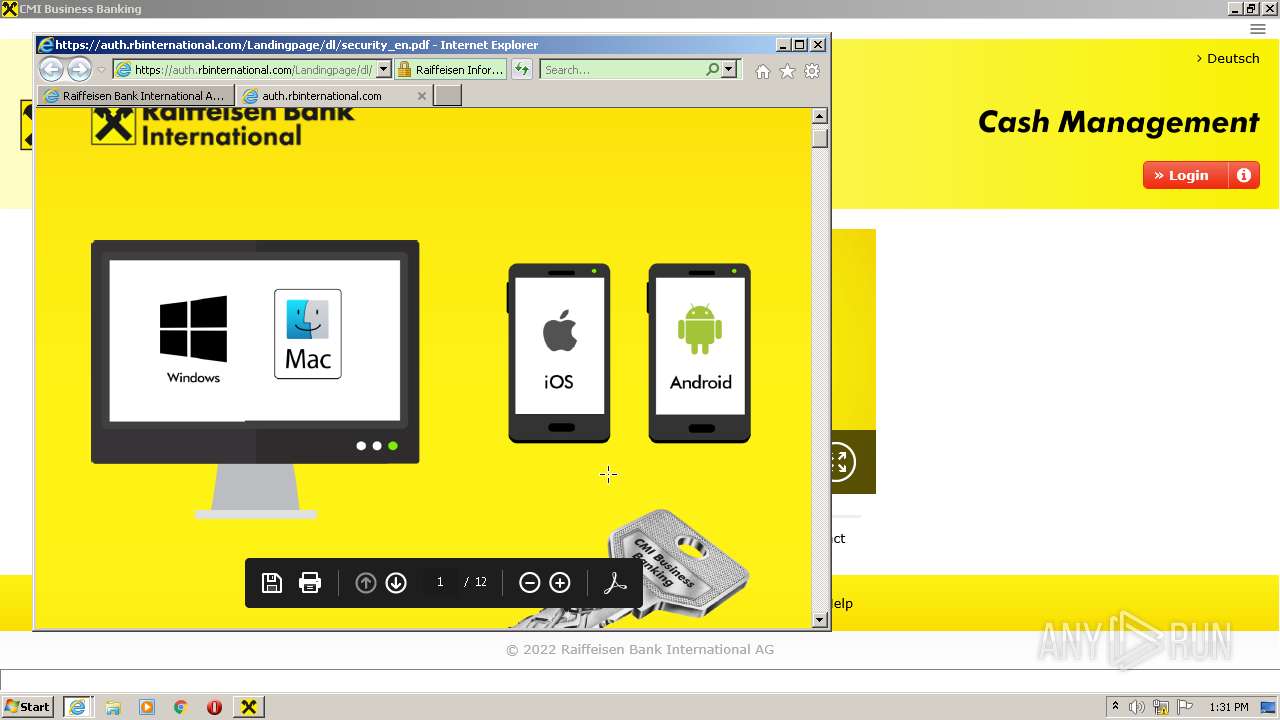This screenshot has height=720, width=1280.
Task: Click Raiffeisen copyright footer text
Action: pos(640,649)
